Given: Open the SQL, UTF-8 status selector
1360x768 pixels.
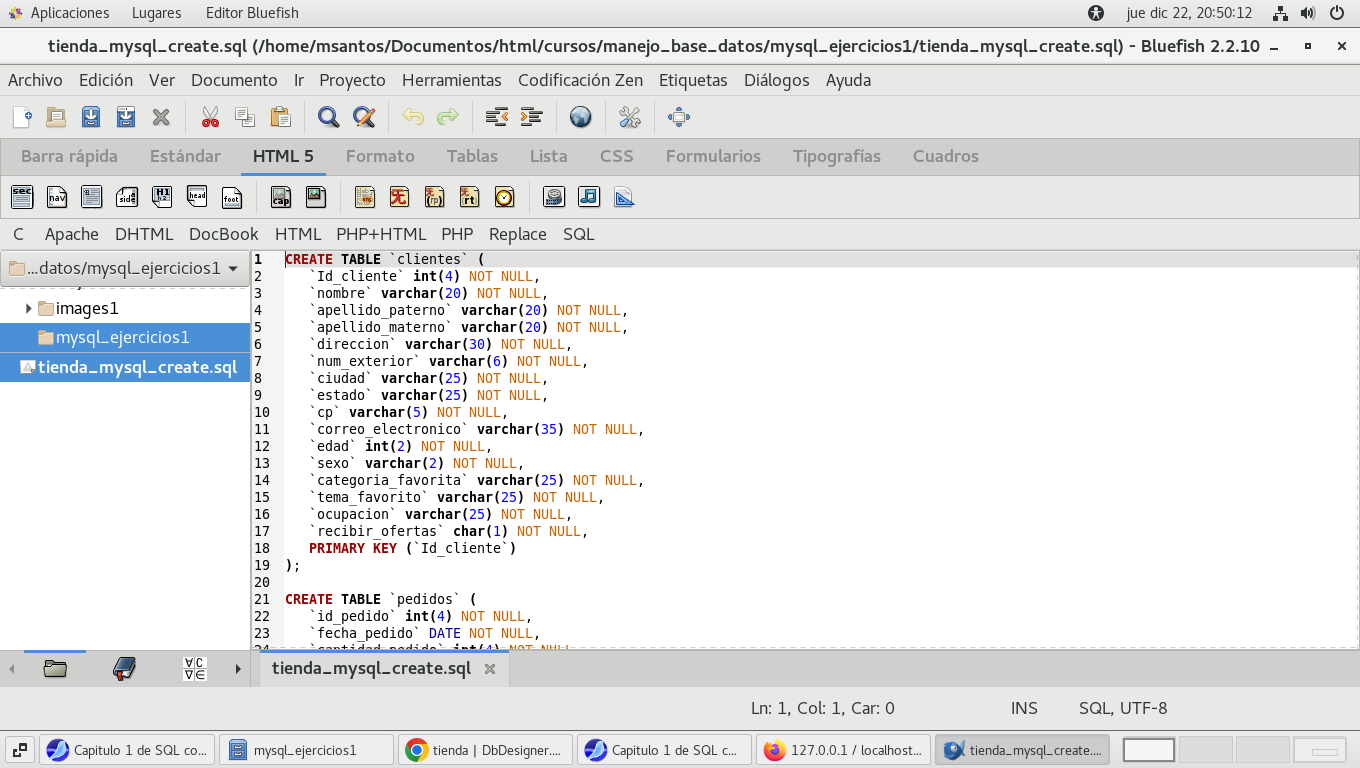Looking at the screenshot, I should (1122, 708).
